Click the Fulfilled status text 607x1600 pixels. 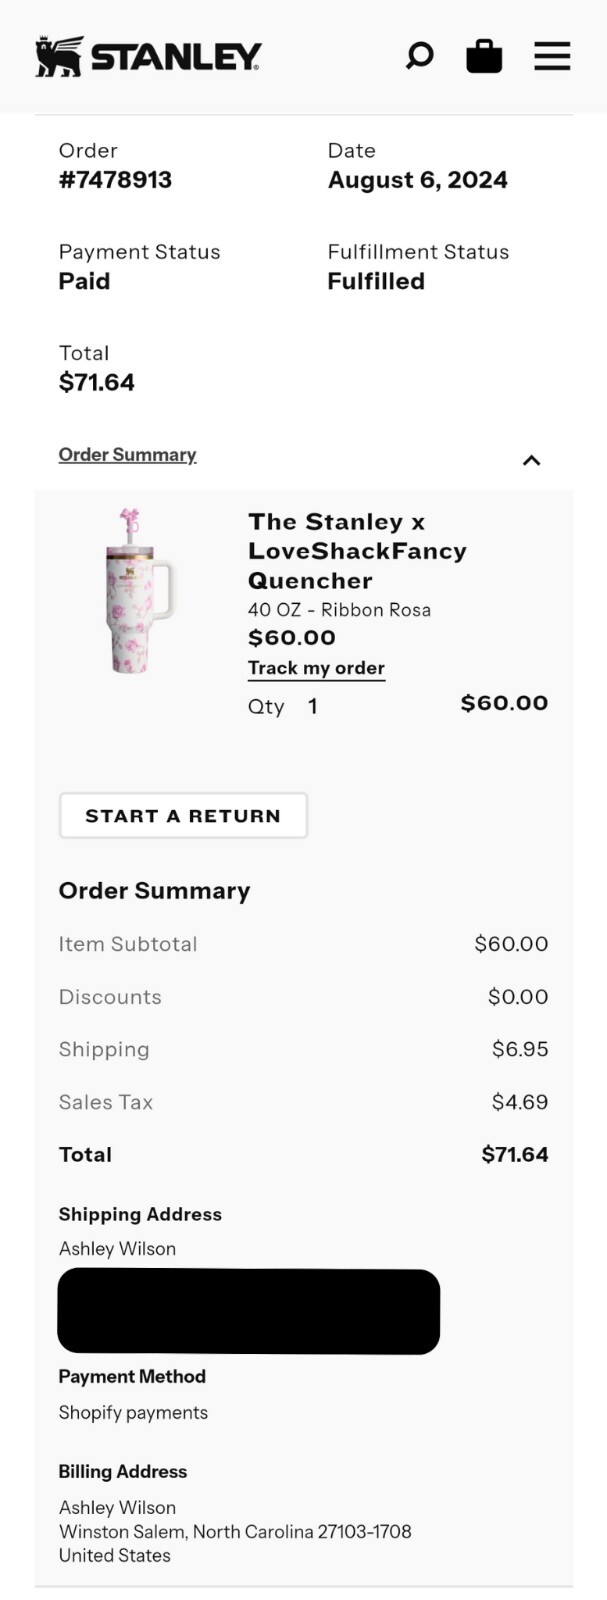pyautogui.click(x=376, y=281)
